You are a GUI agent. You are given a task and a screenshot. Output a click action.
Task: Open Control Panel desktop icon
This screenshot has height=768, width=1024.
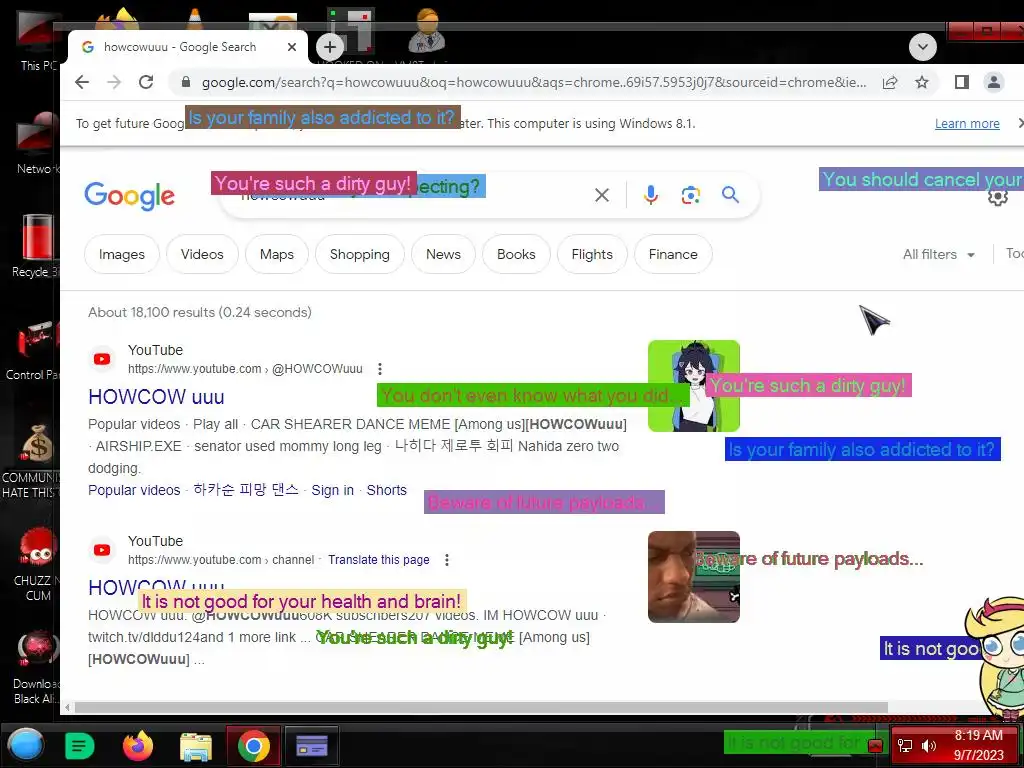pyautogui.click(x=33, y=349)
